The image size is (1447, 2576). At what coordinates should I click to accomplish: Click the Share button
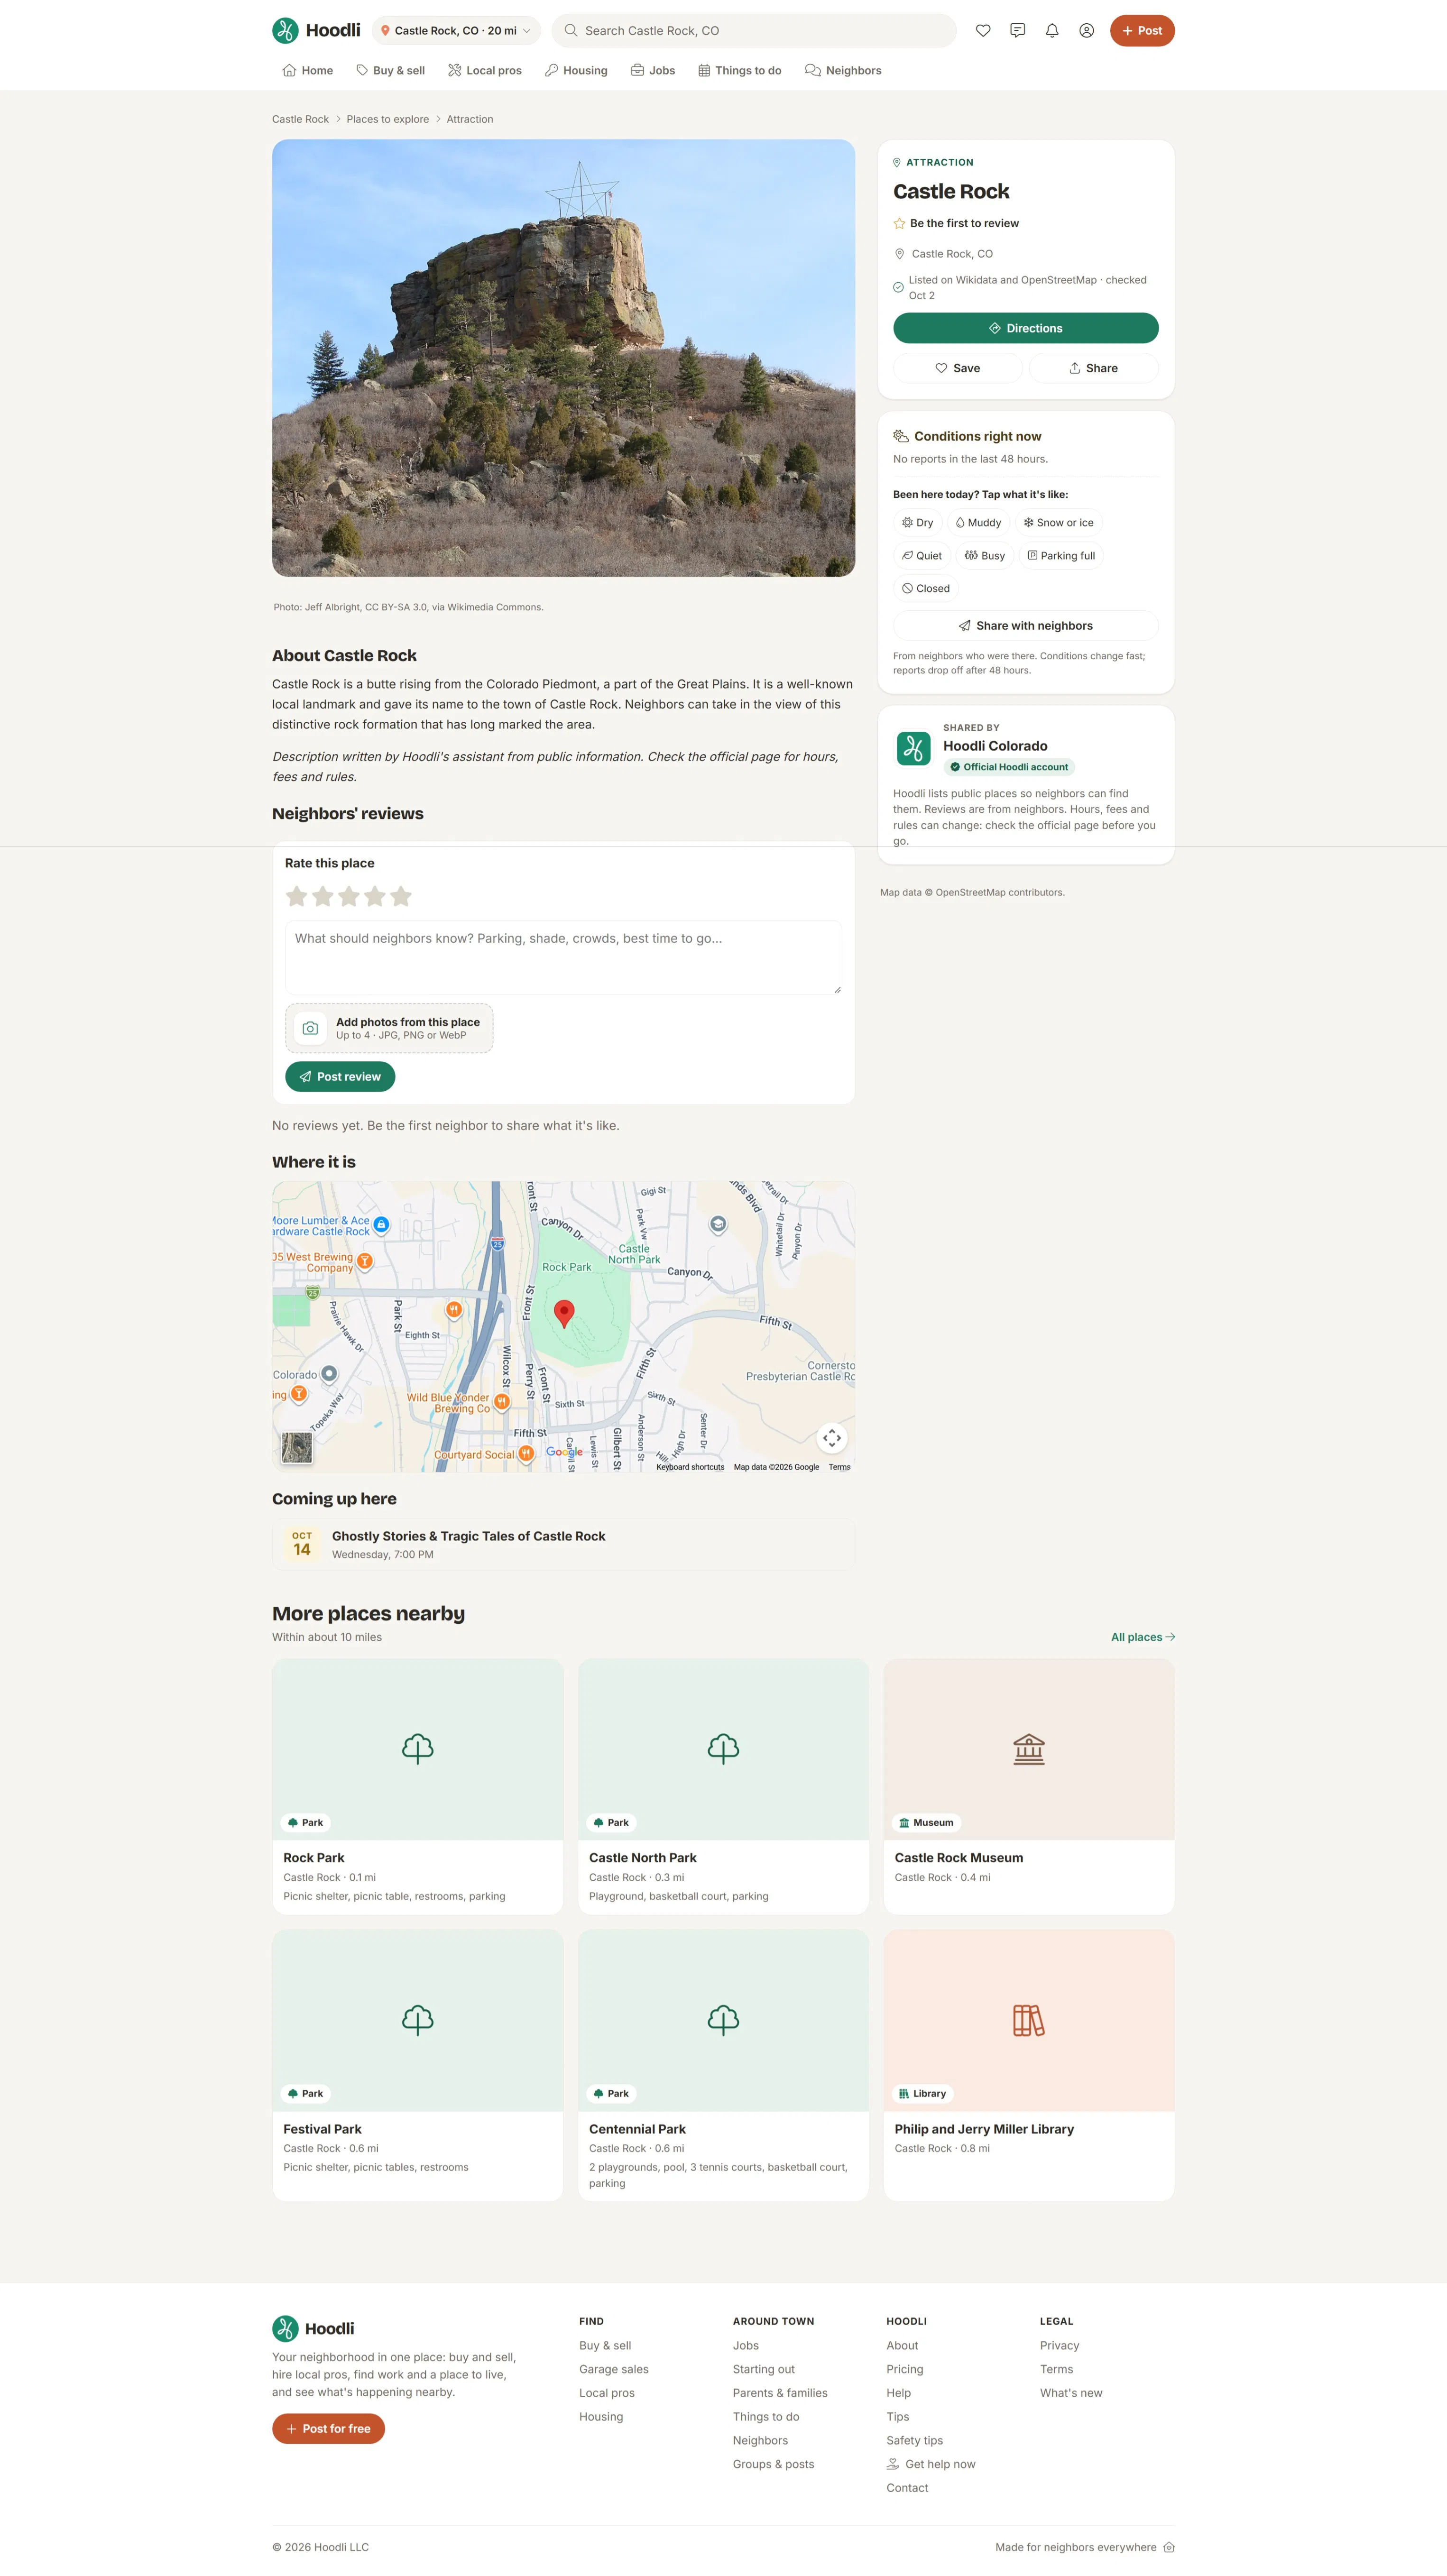tap(1093, 368)
